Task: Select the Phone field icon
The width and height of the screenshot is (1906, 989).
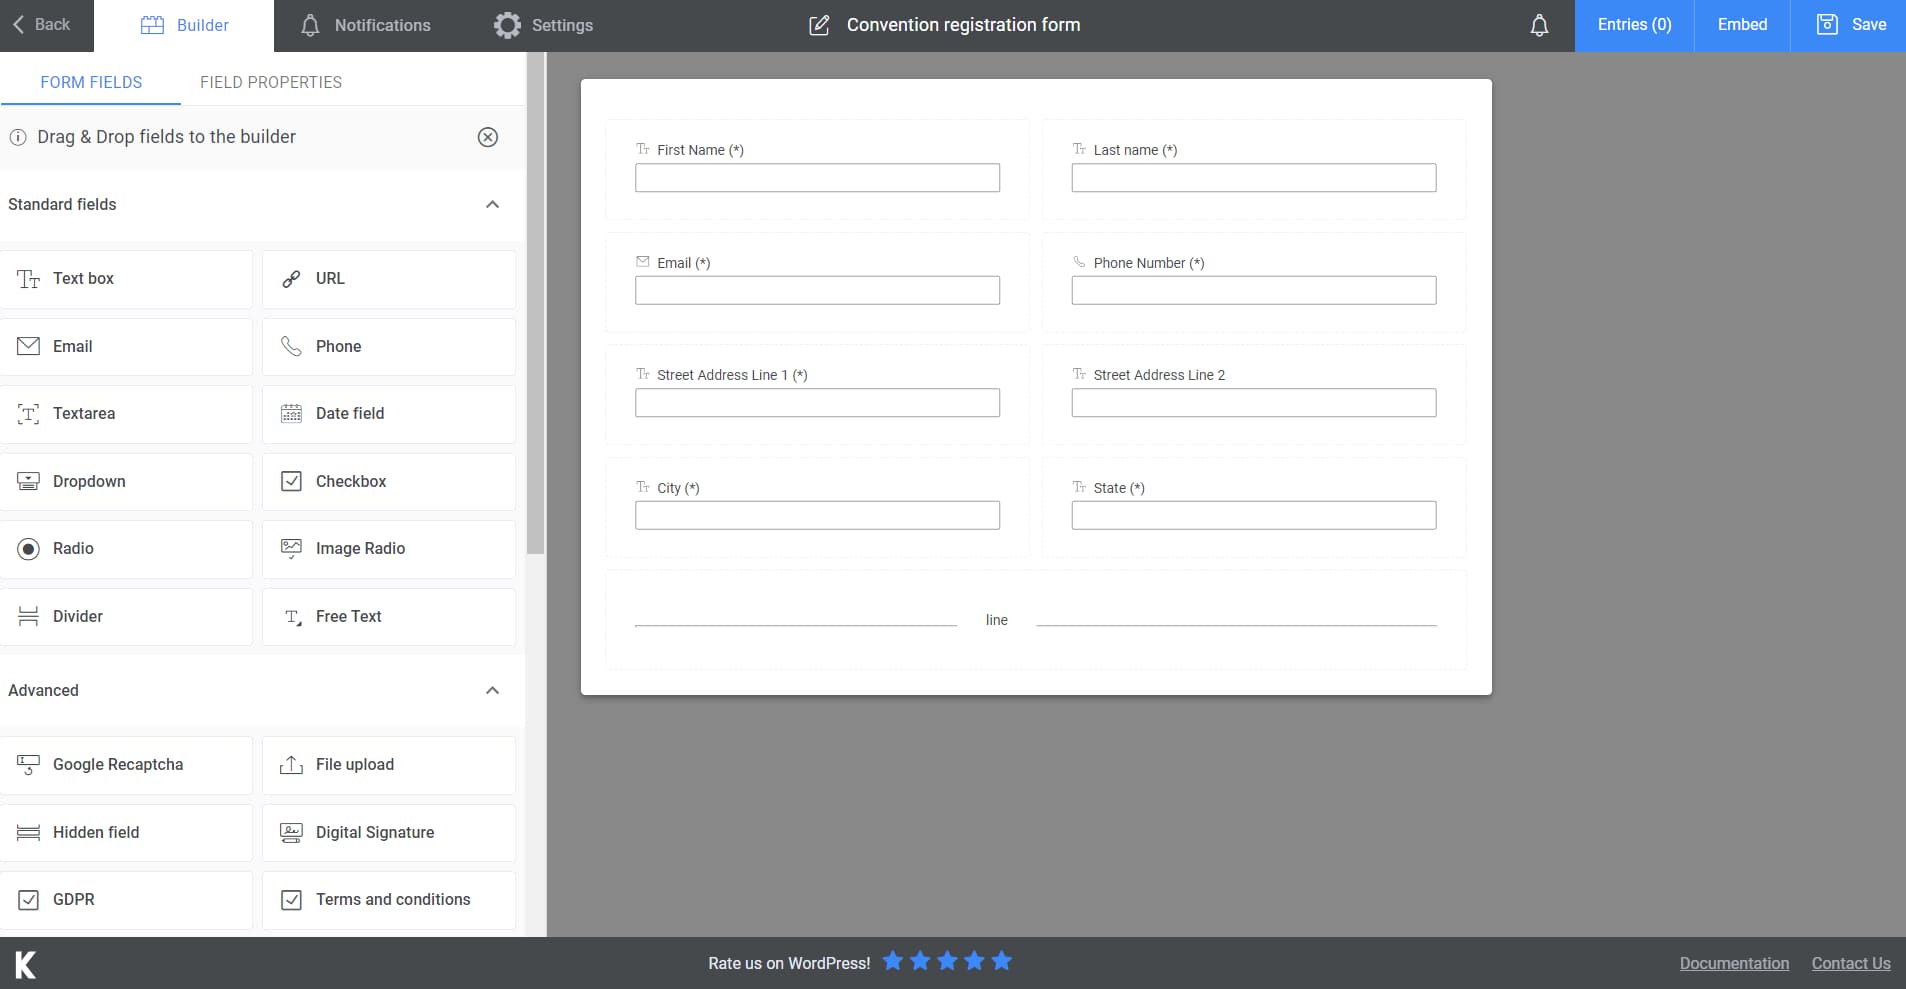Action: [291, 346]
